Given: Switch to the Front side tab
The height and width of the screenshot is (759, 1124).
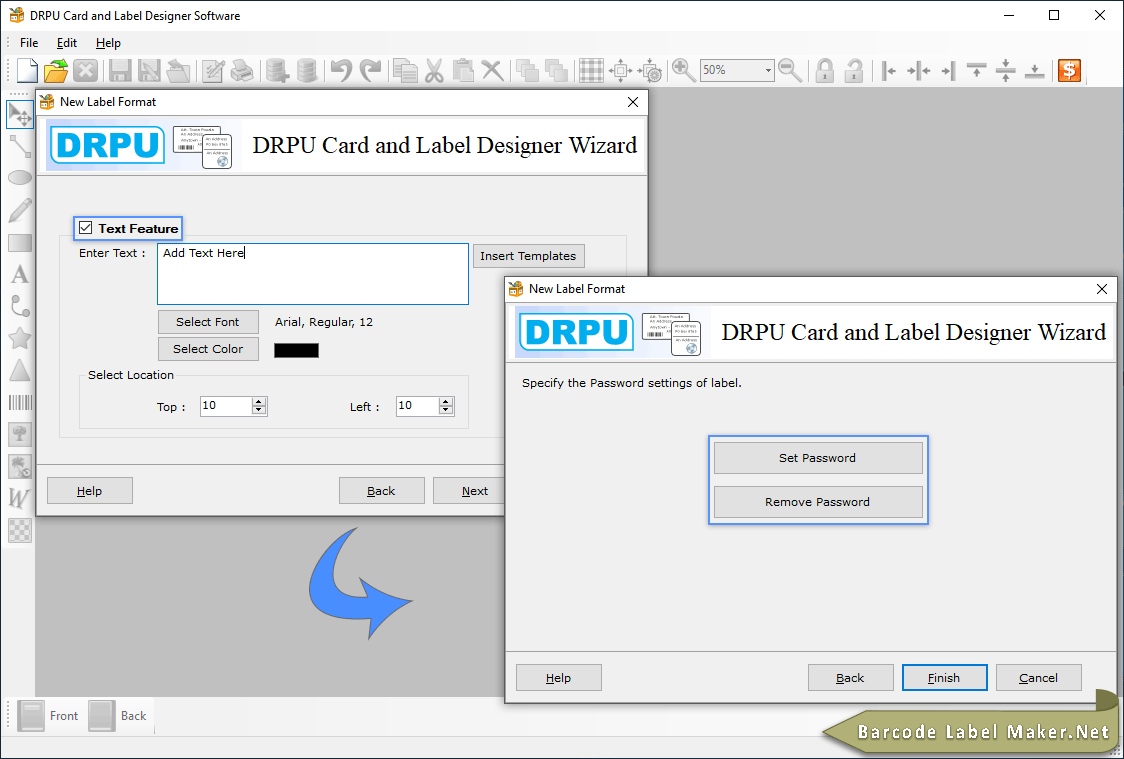Looking at the screenshot, I should (x=49, y=715).
